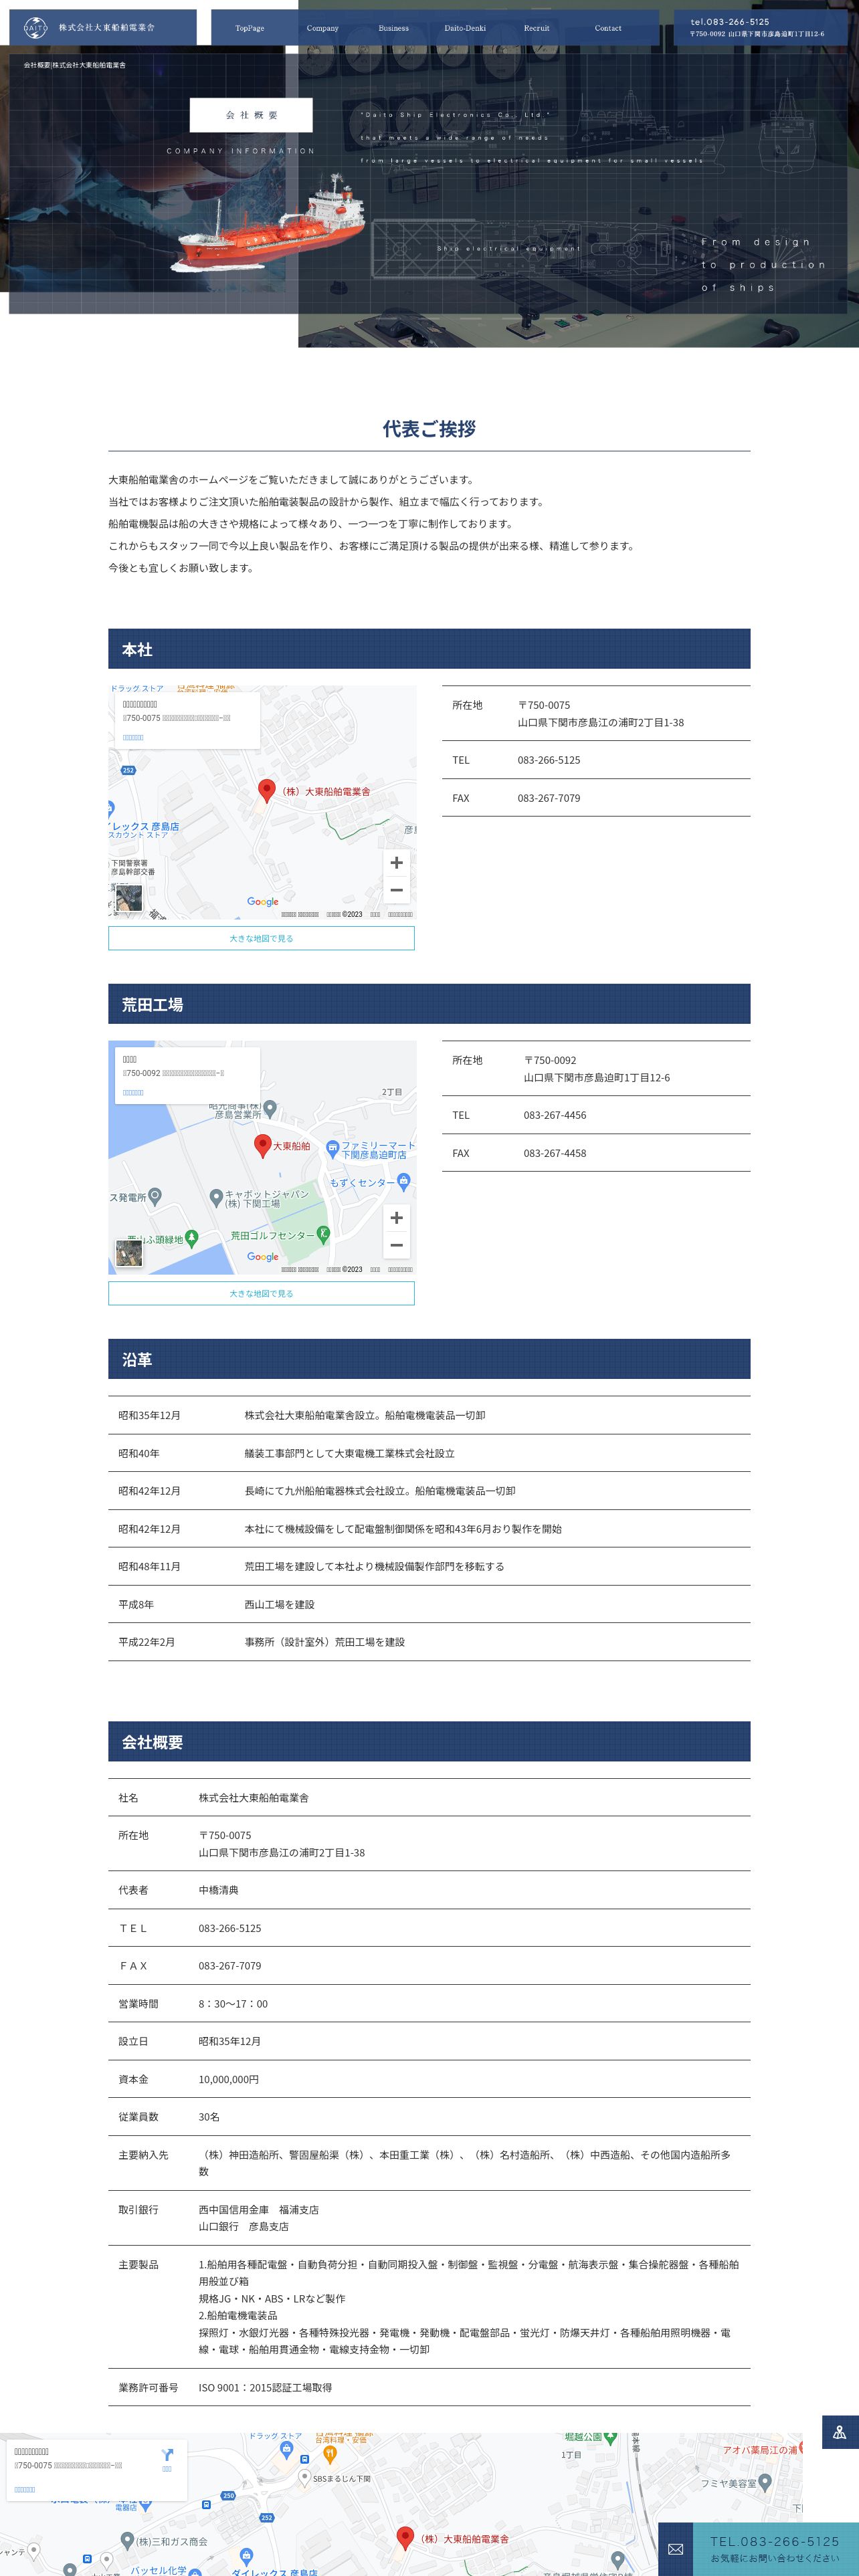
Task: Click the 平成22年2月 history row date
Action: [147, 1642]
